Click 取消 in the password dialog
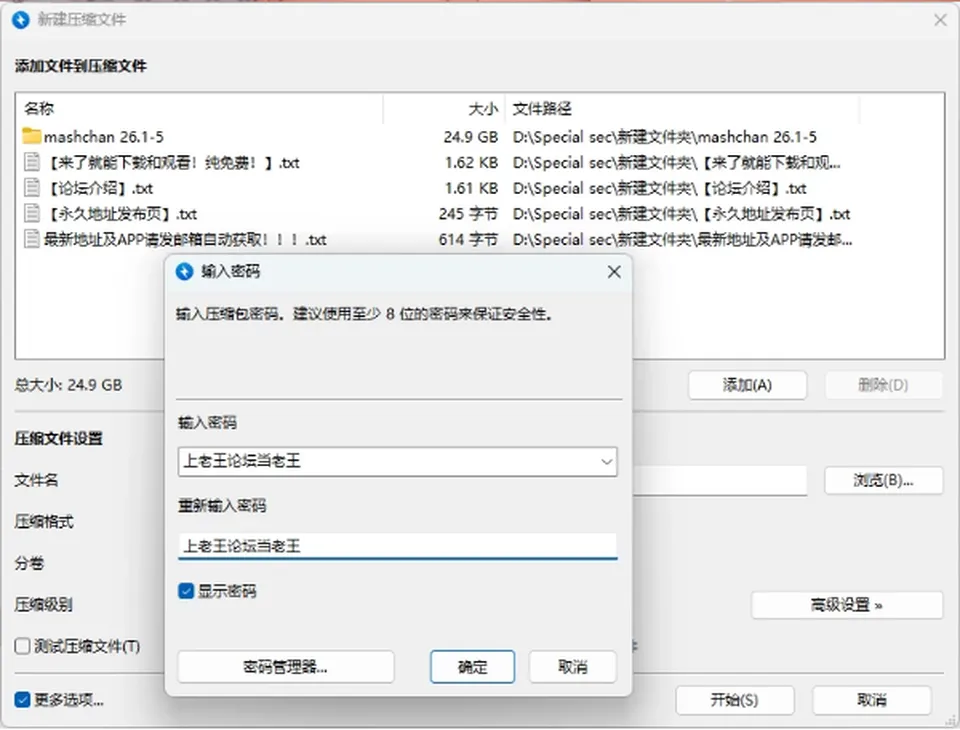 click(572, 667)
